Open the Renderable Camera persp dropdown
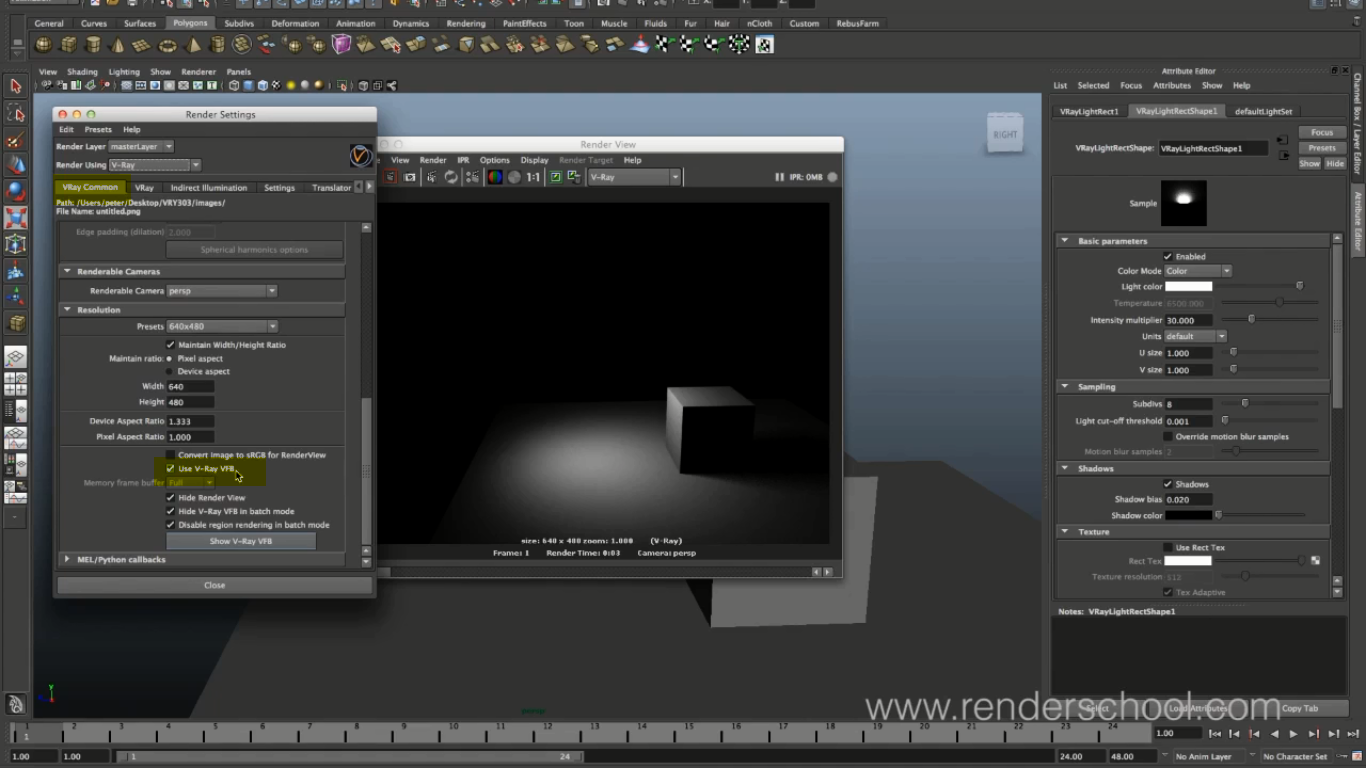 pyautogui.click(x=221, y=291)
